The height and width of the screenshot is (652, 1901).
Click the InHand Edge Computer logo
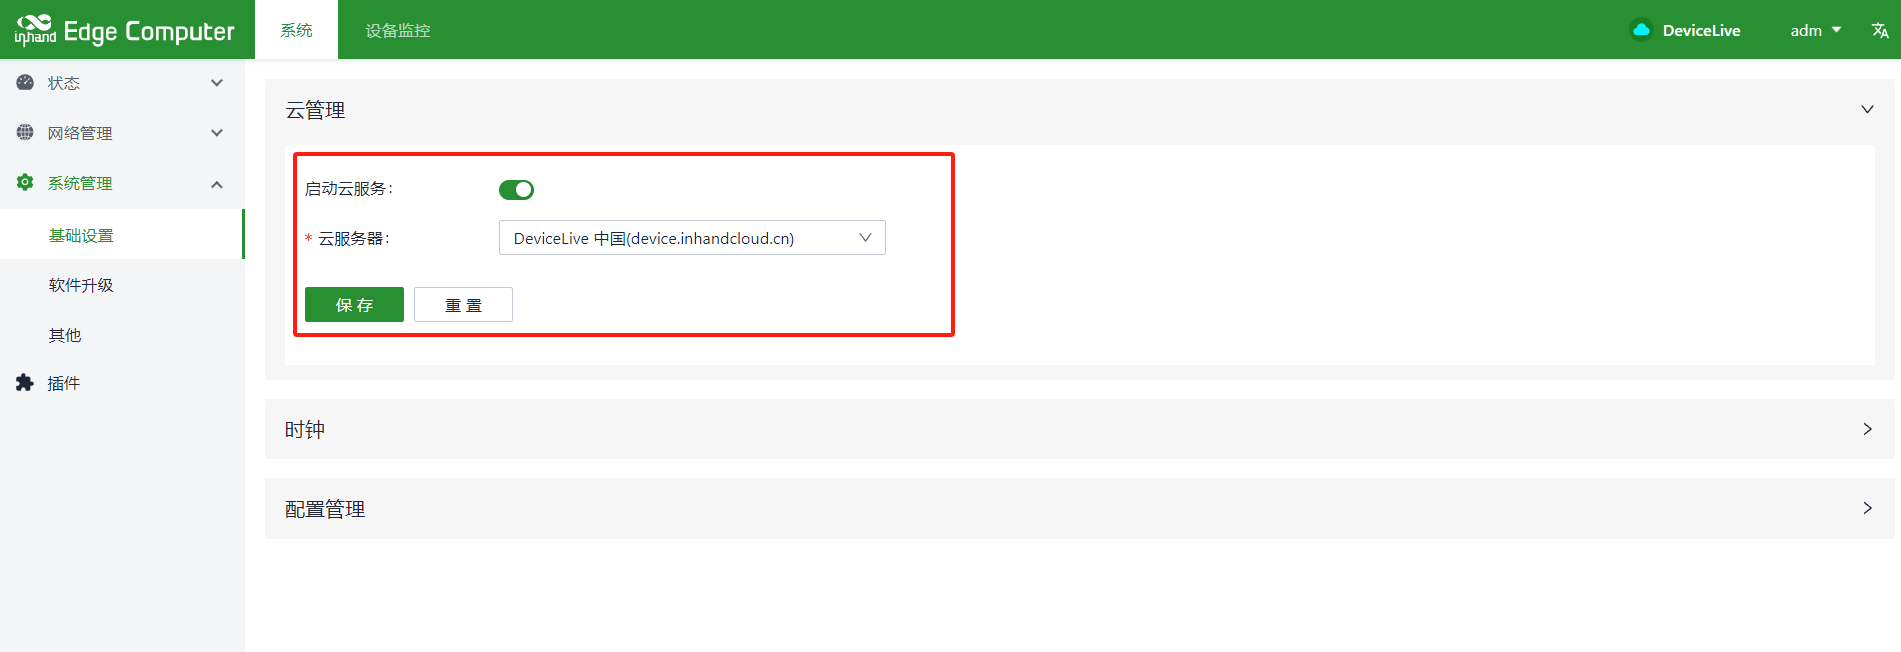pyautogui.click(x=125, y=30)
